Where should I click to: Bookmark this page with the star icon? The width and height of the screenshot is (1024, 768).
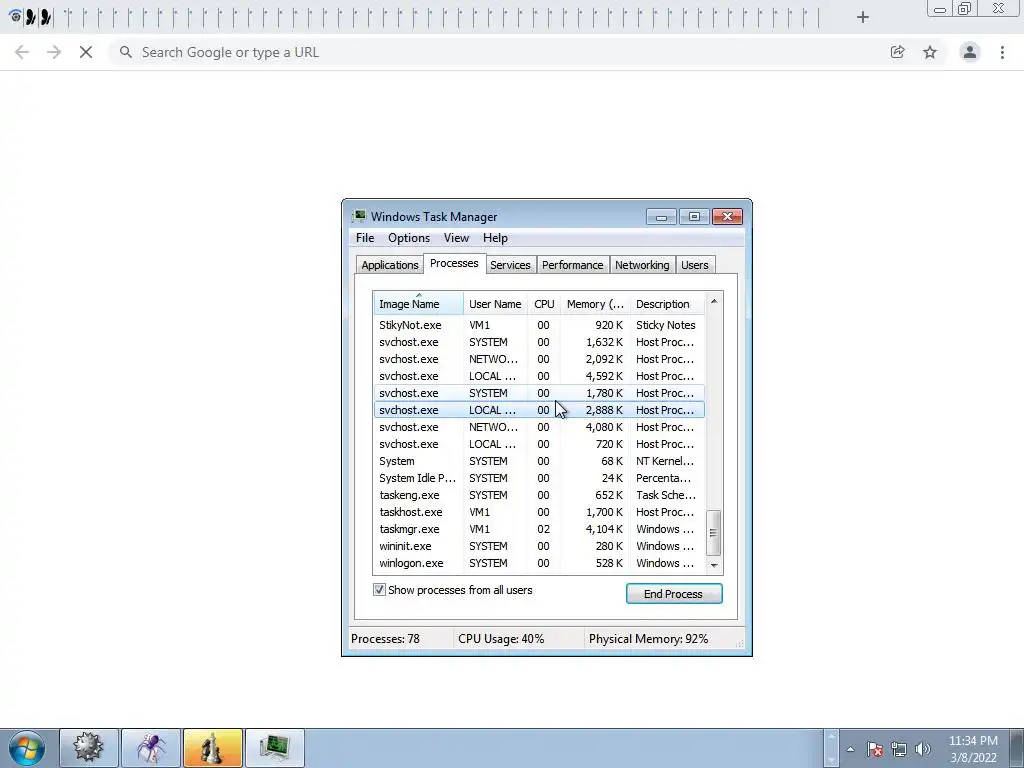click(x=930, y=52)
